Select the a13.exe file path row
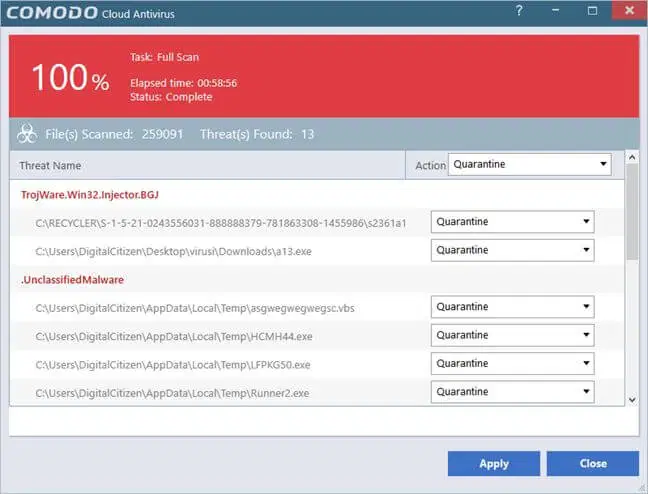This screenshot has height=494, width=648. (x=173, y=251)
